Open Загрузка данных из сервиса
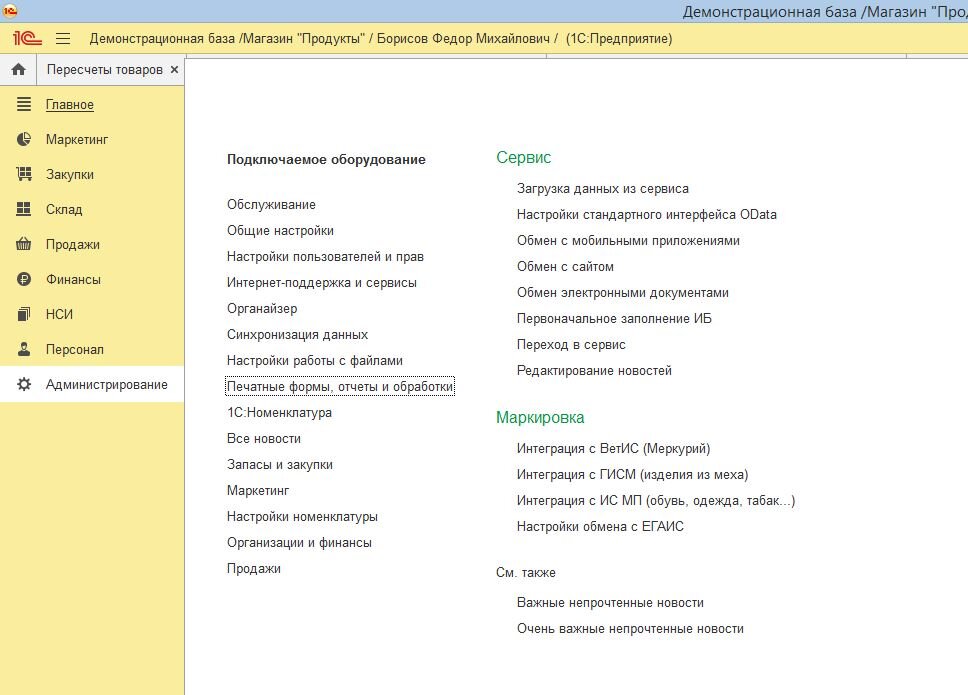Image resolution: width=968 pixels, height=695 pixels. [603, 188]
